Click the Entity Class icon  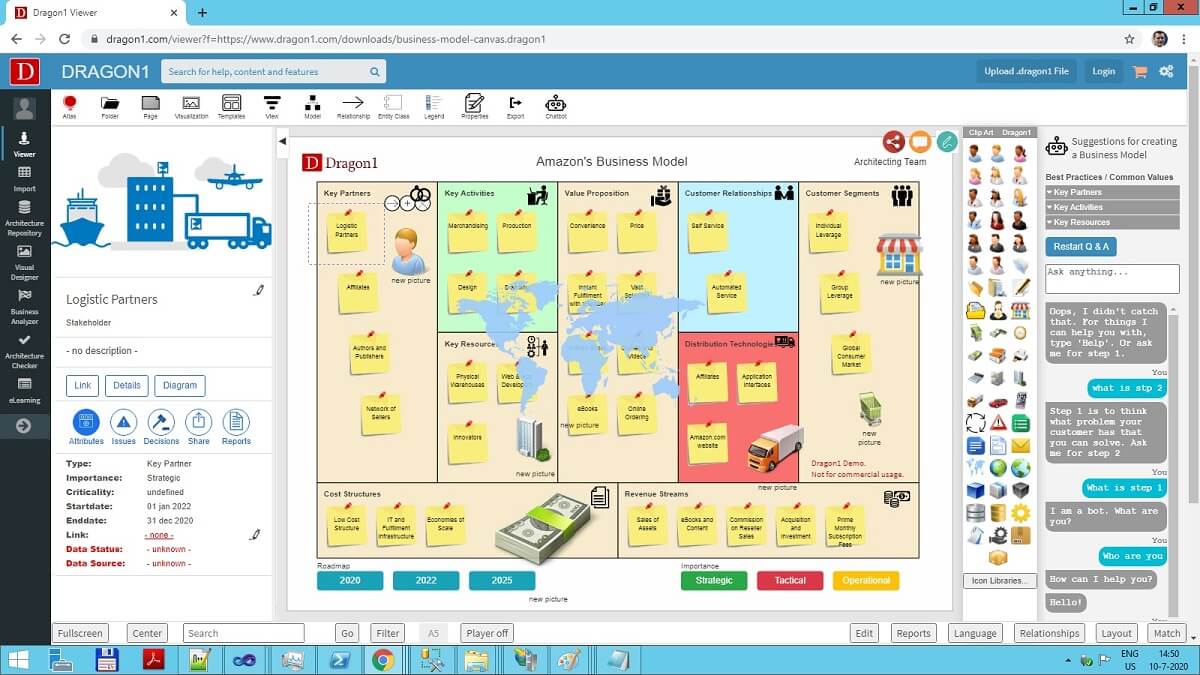[x=394, y=106]
